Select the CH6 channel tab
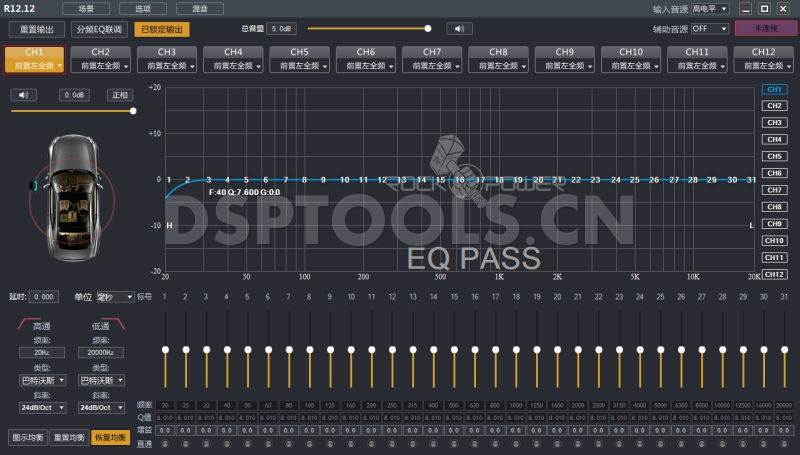 (365, 51)
